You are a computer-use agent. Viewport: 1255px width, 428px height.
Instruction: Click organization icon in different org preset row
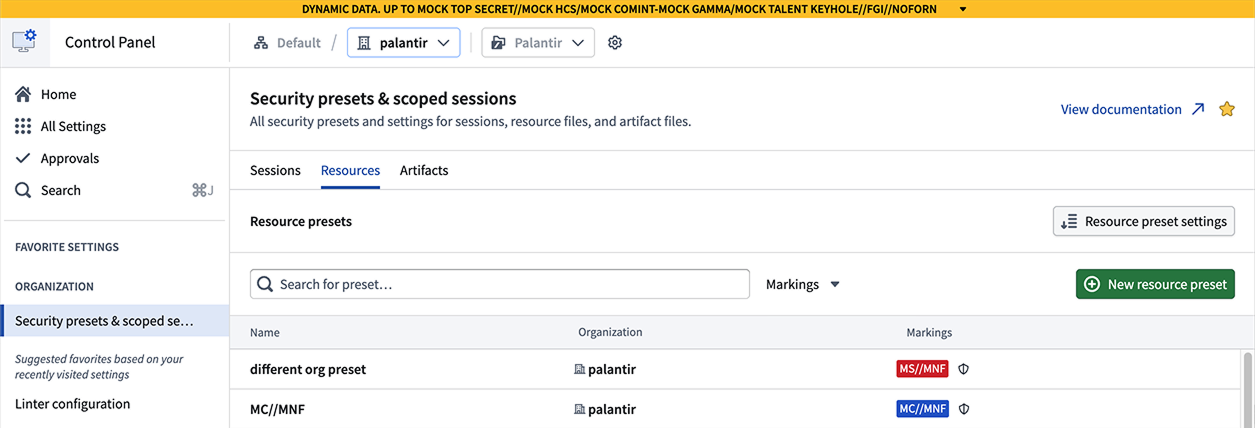tap(579, 369)
